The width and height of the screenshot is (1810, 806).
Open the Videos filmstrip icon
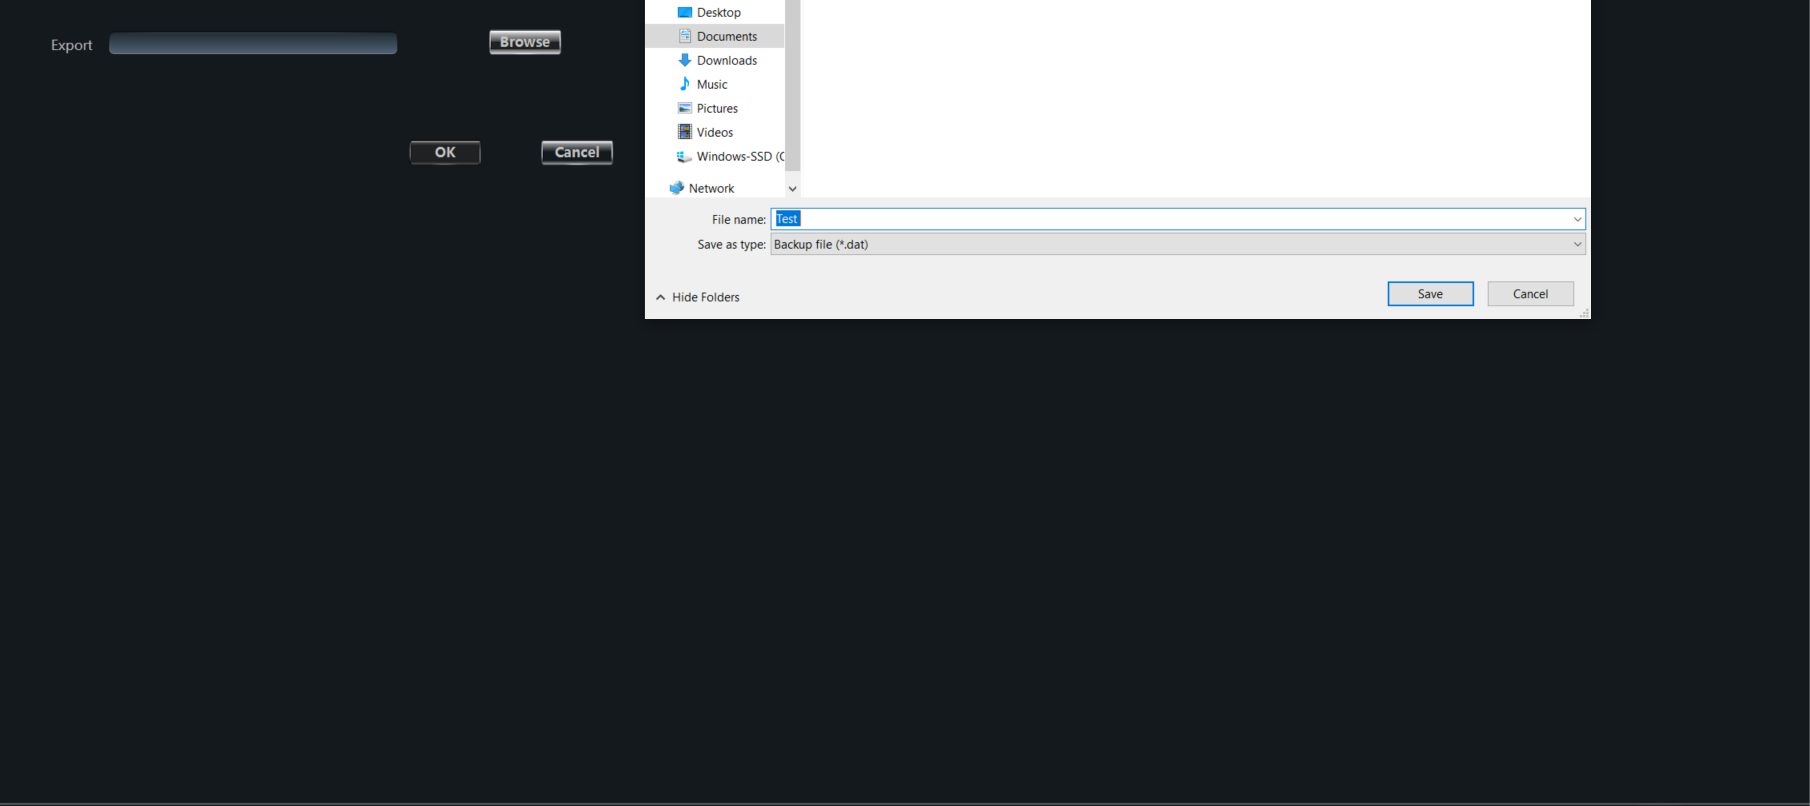pyautogui.click(x=685, y=132)
